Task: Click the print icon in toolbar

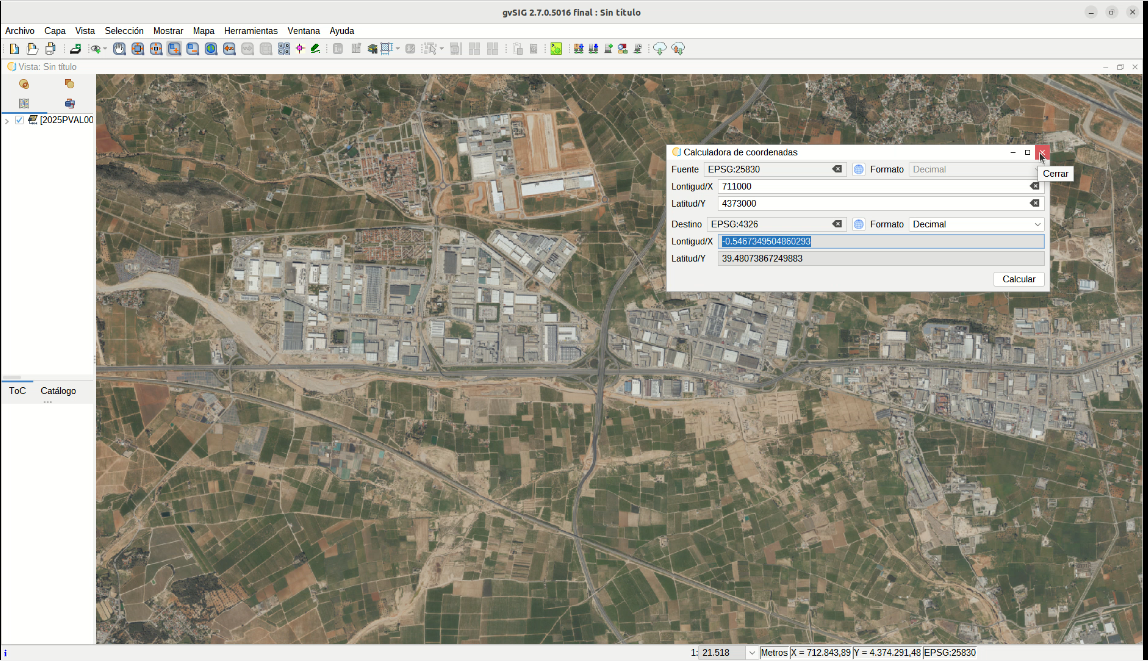Action: coord(50,49)
